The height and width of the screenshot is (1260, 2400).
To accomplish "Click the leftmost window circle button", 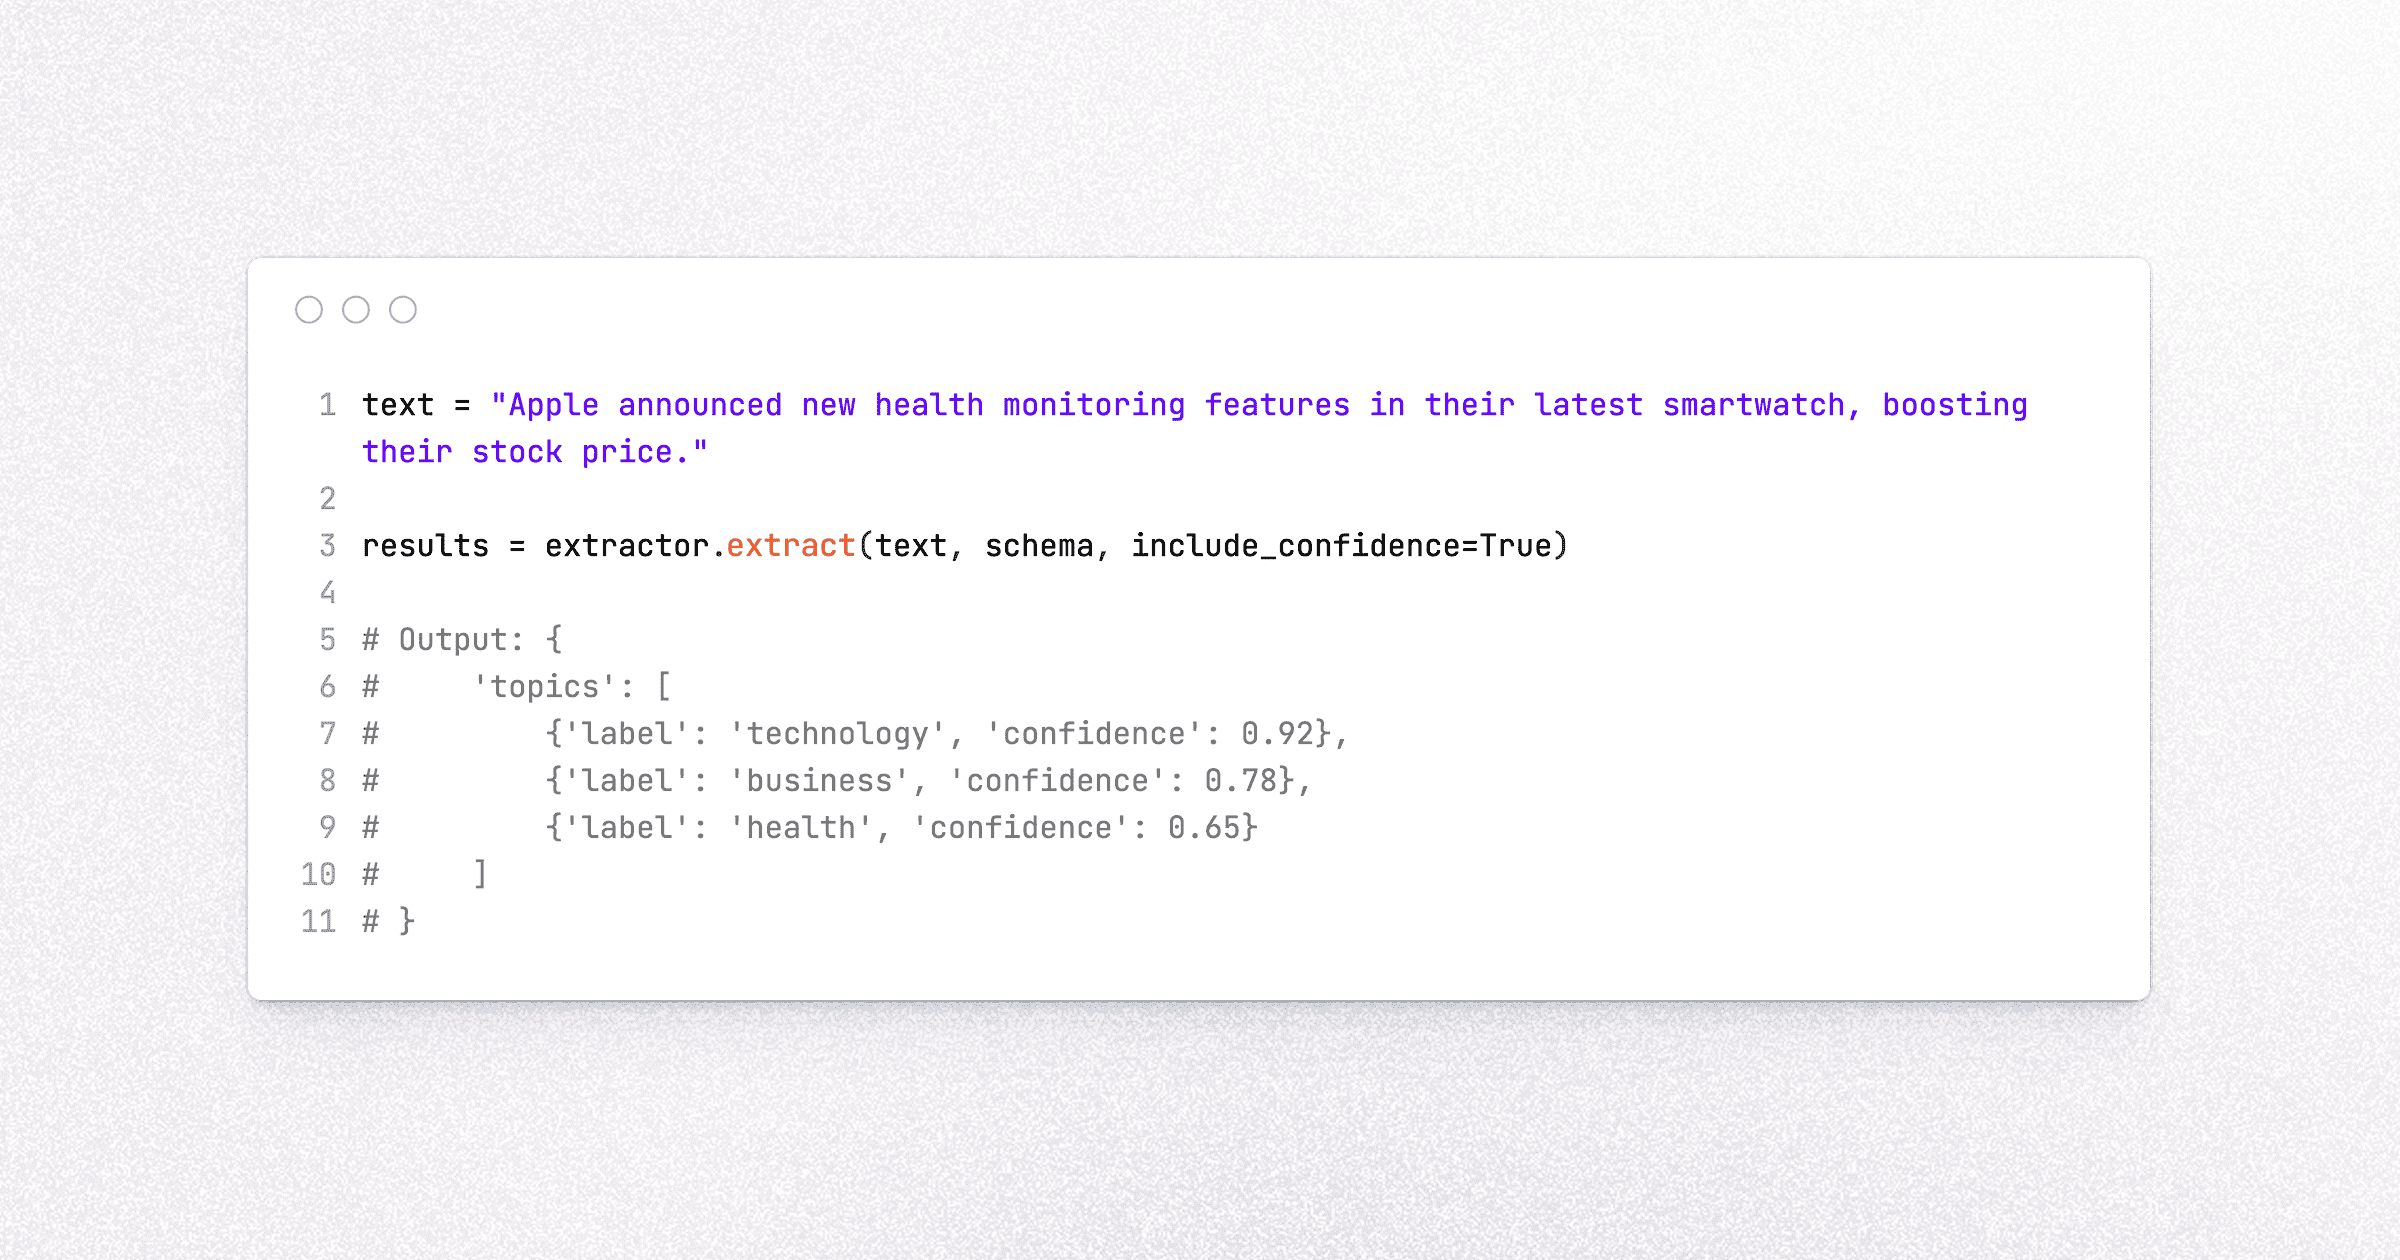I will click(x=309, y=310).
